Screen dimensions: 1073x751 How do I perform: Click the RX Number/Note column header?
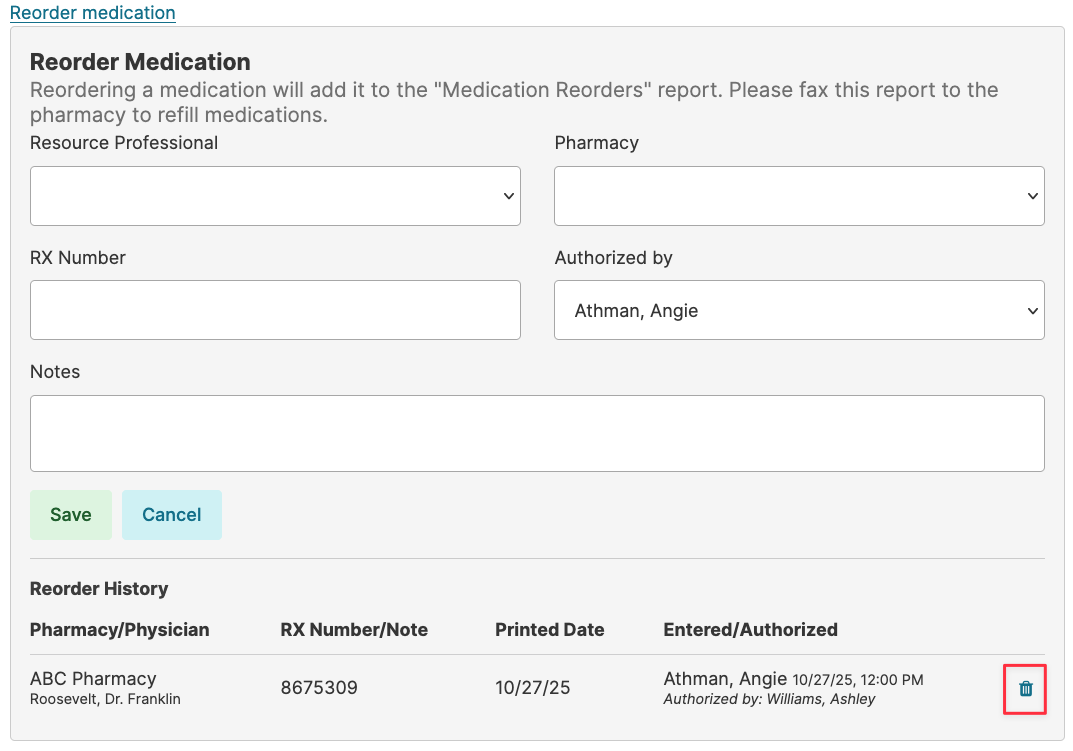[x=354, y=630]
